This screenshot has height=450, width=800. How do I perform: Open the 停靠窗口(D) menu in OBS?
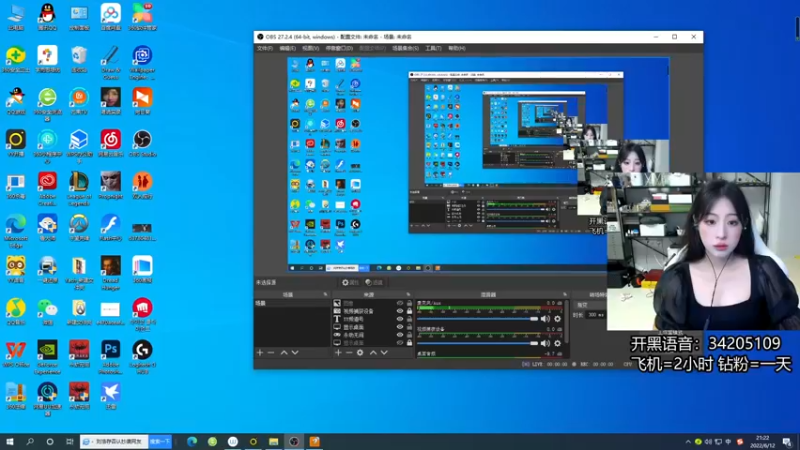(x=339, y=48)
